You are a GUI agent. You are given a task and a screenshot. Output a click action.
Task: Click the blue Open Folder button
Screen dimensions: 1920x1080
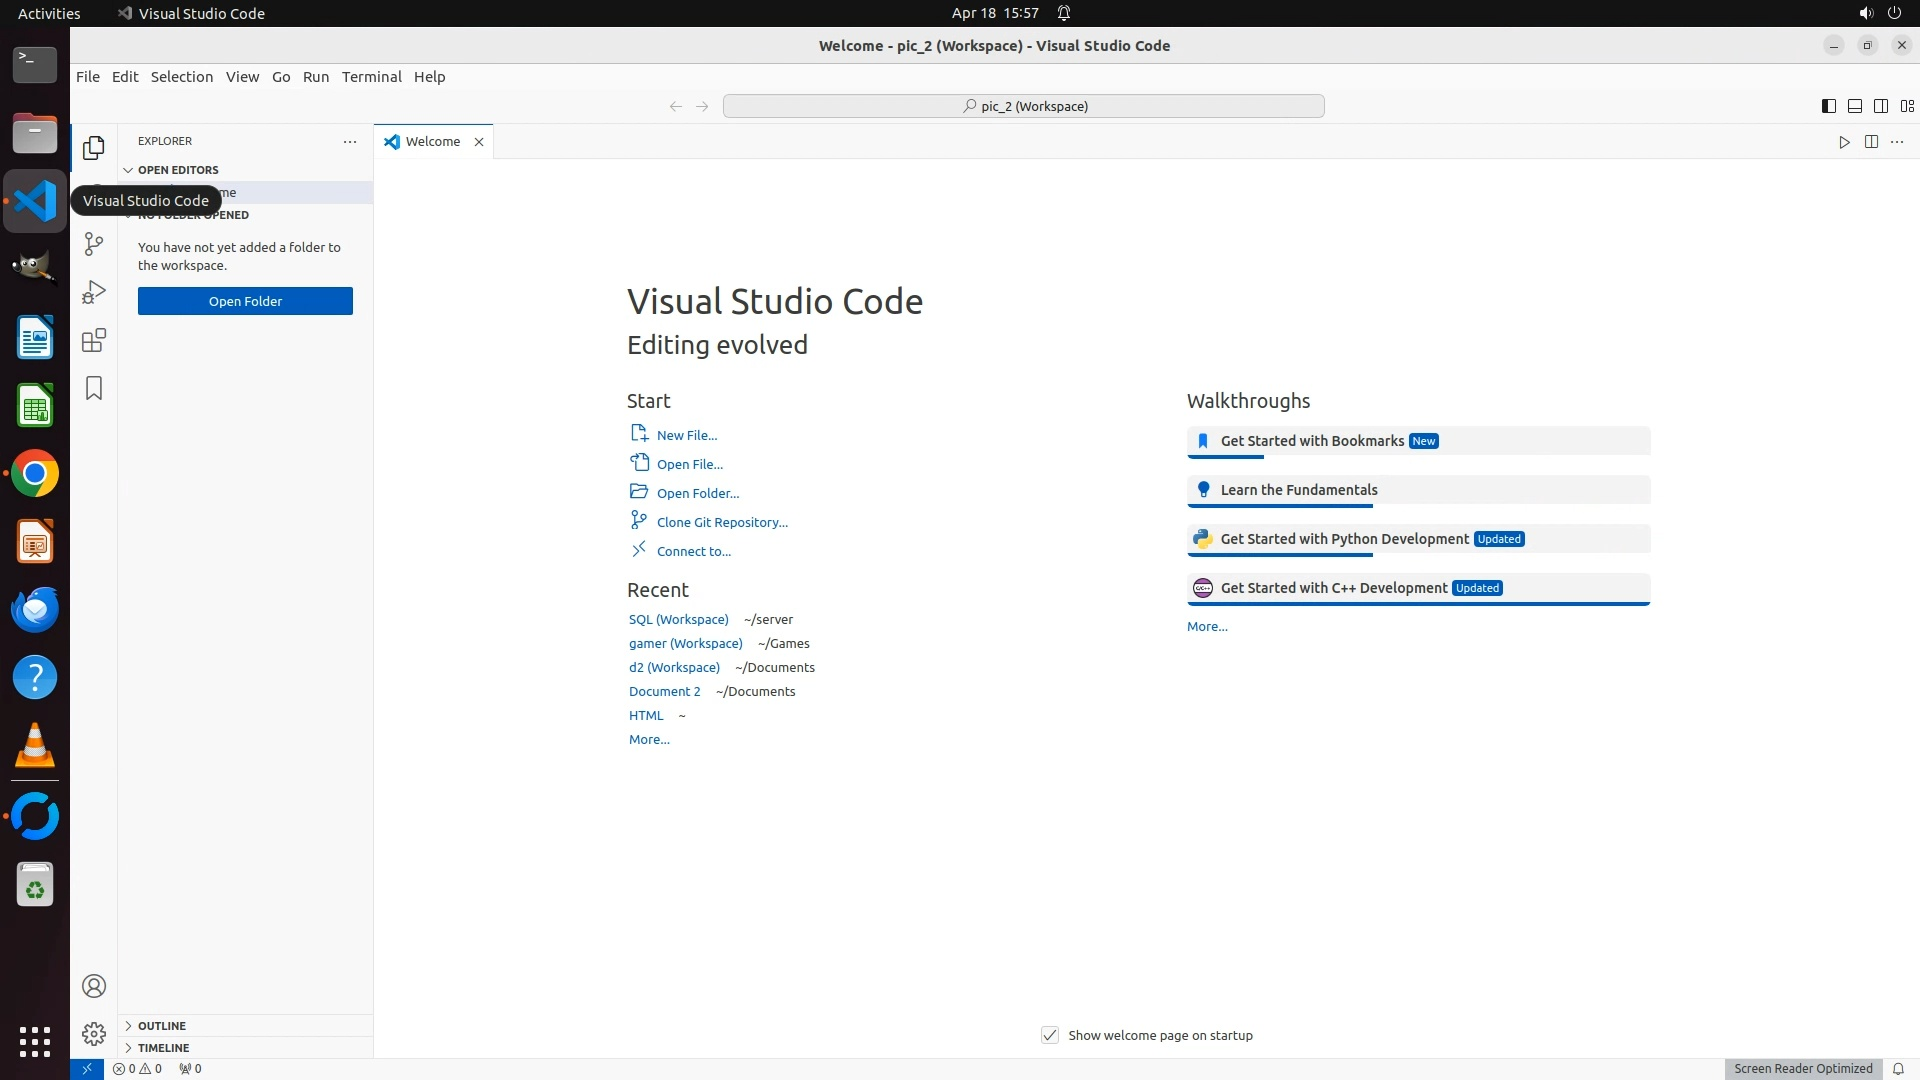click(245, 301)
